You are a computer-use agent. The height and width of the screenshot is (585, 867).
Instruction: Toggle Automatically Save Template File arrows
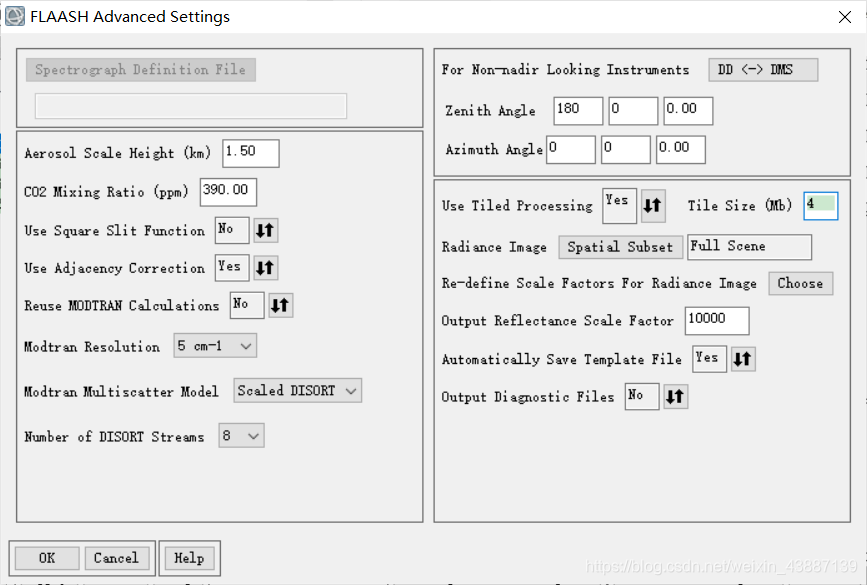(743, 359)
